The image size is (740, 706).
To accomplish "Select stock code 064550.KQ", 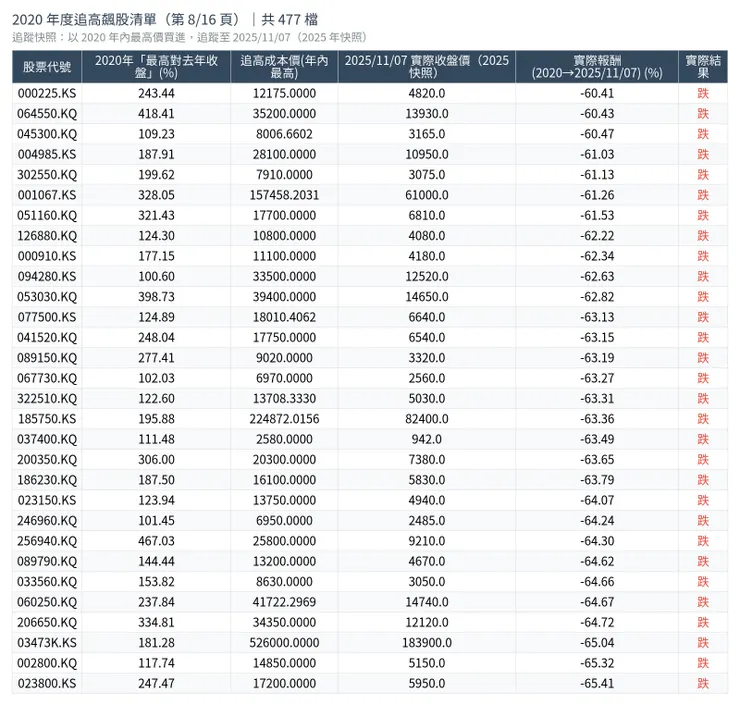I will [47, 114].
